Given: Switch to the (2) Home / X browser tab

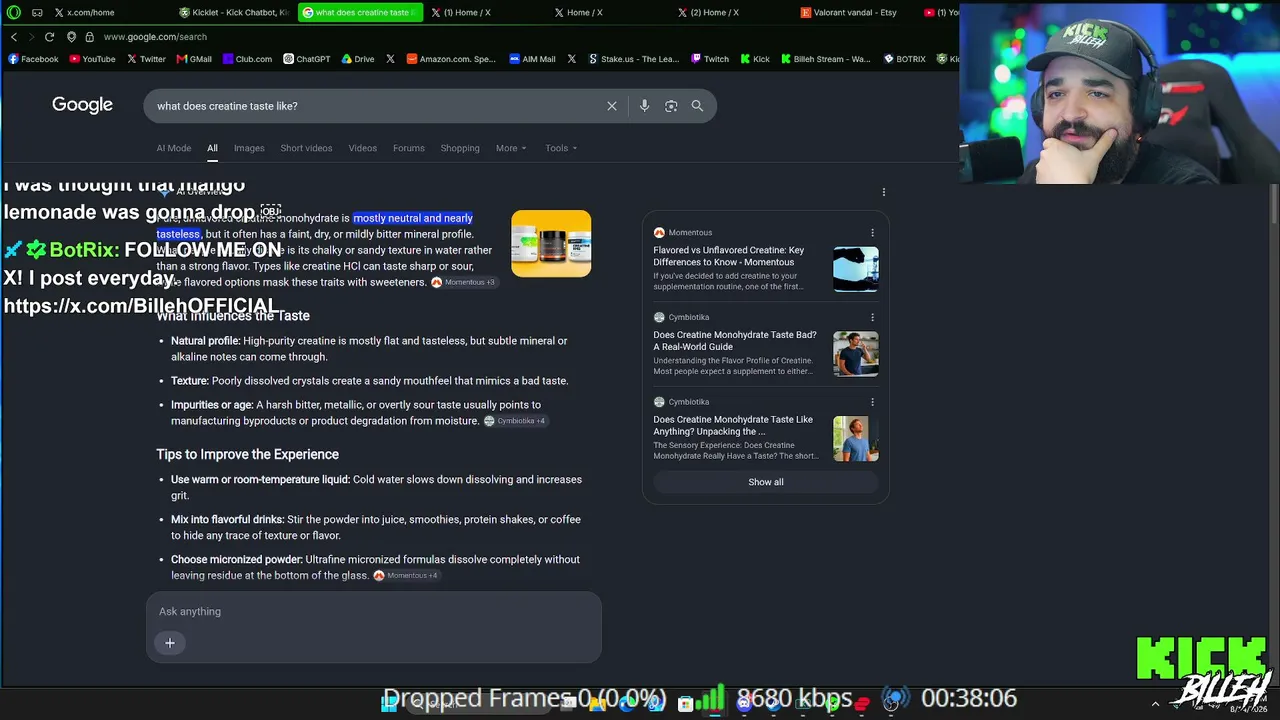Looking at the screenshot, I should pyautogui.click(x=731, y=12).
